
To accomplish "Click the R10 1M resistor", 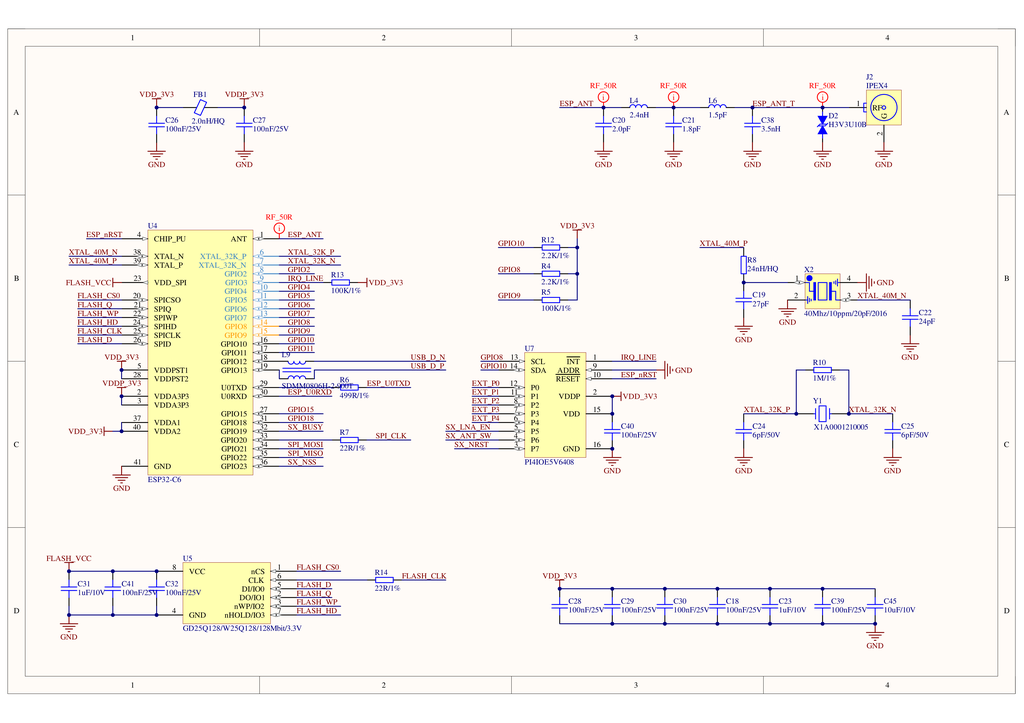I will click(x=822, y=370).
